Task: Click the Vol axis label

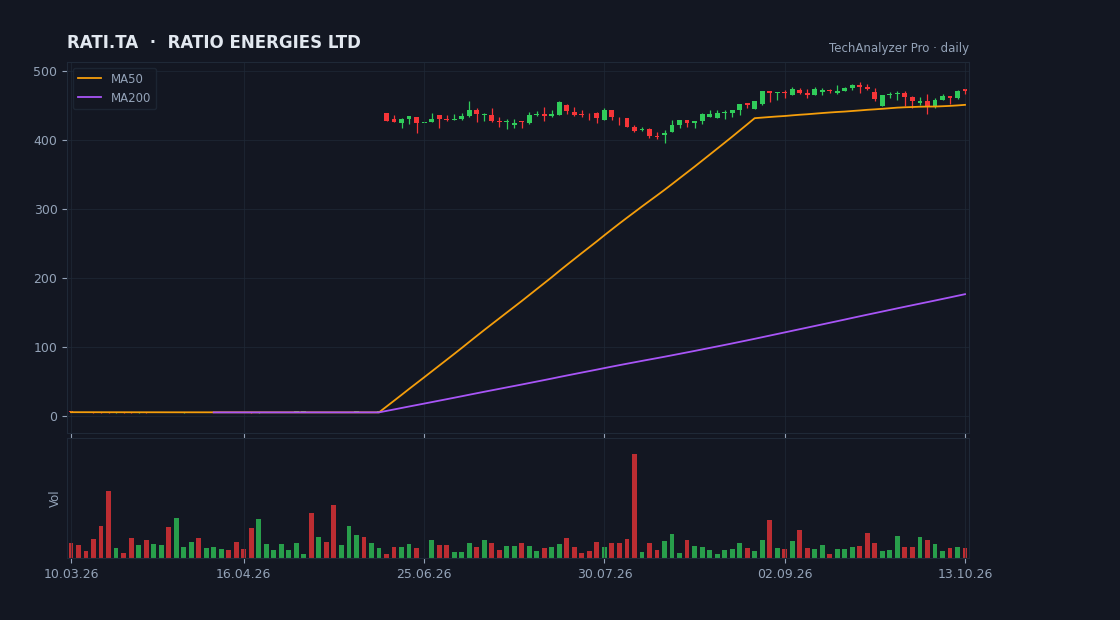Action: 54,499
